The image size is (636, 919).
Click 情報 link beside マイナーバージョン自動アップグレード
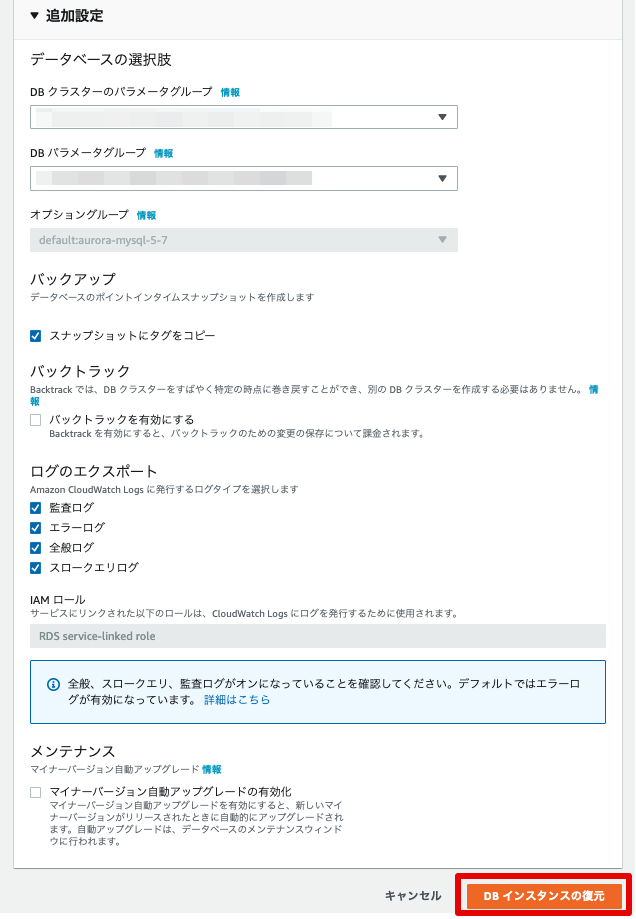point(212,769)
